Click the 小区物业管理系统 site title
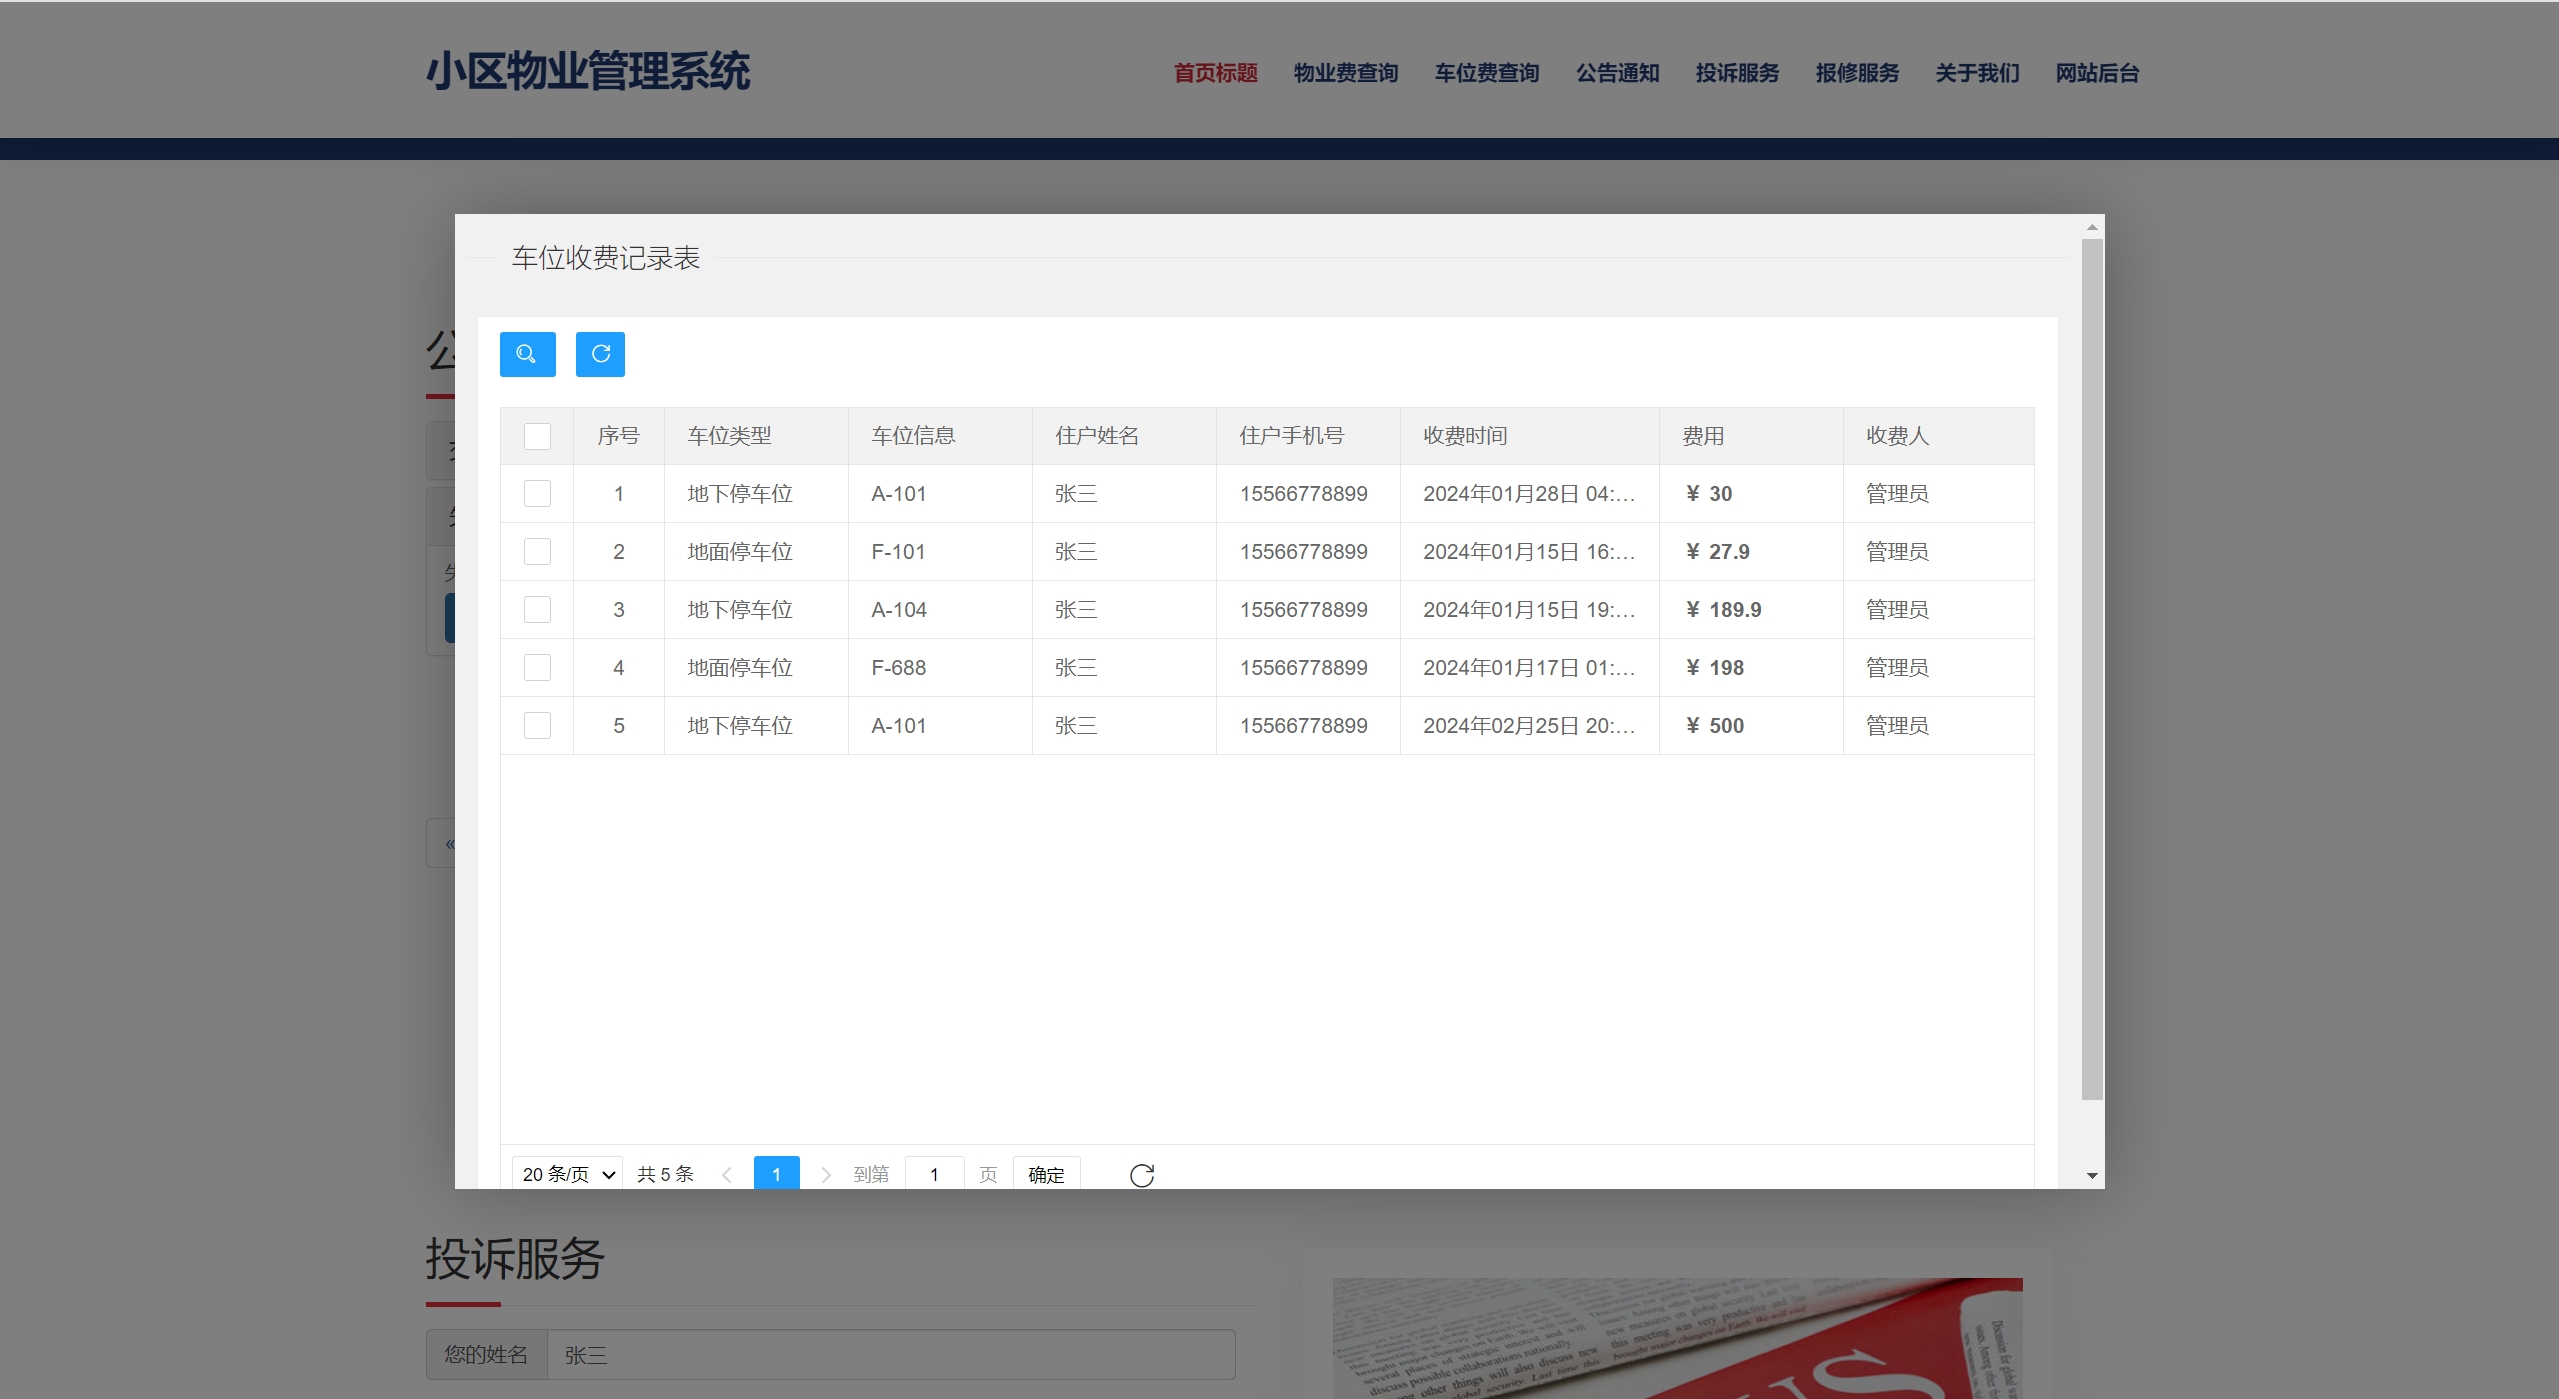 coord(588,72)
